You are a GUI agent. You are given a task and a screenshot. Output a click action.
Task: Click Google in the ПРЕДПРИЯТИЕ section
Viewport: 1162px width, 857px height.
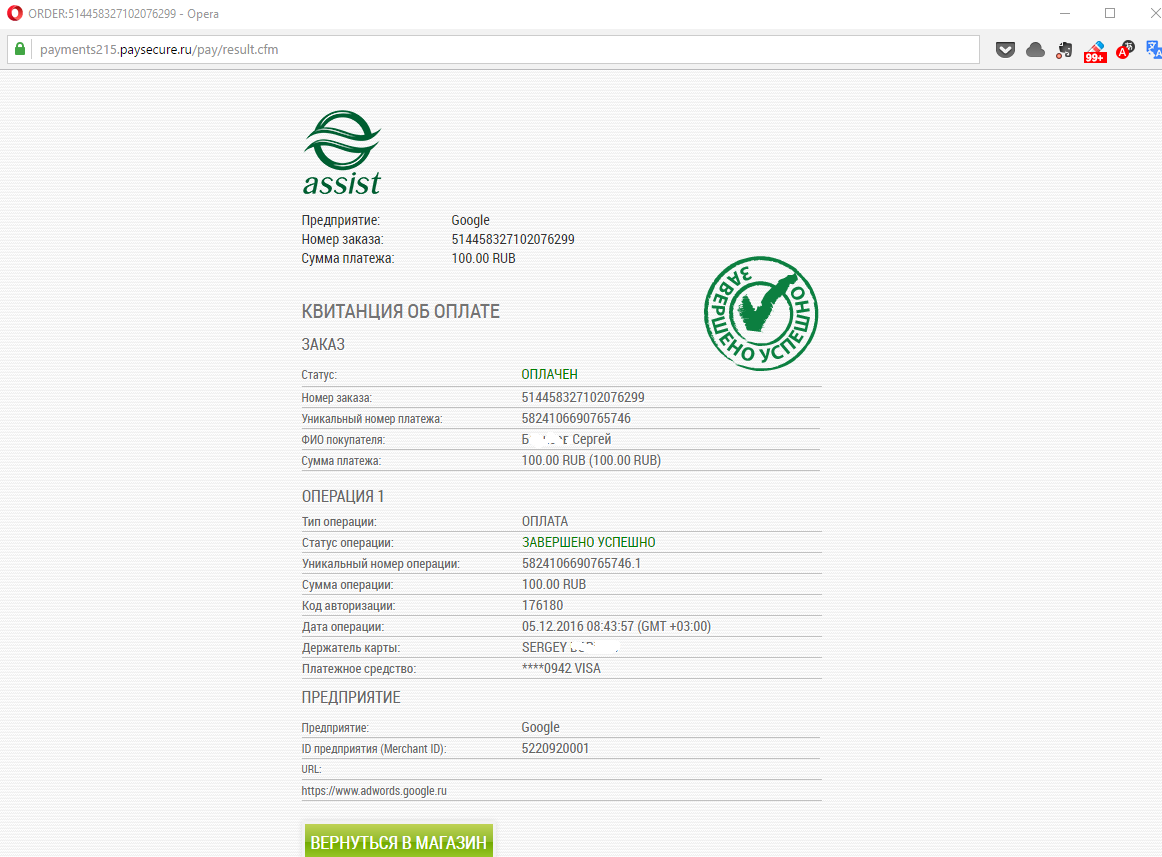click(540, 727)
